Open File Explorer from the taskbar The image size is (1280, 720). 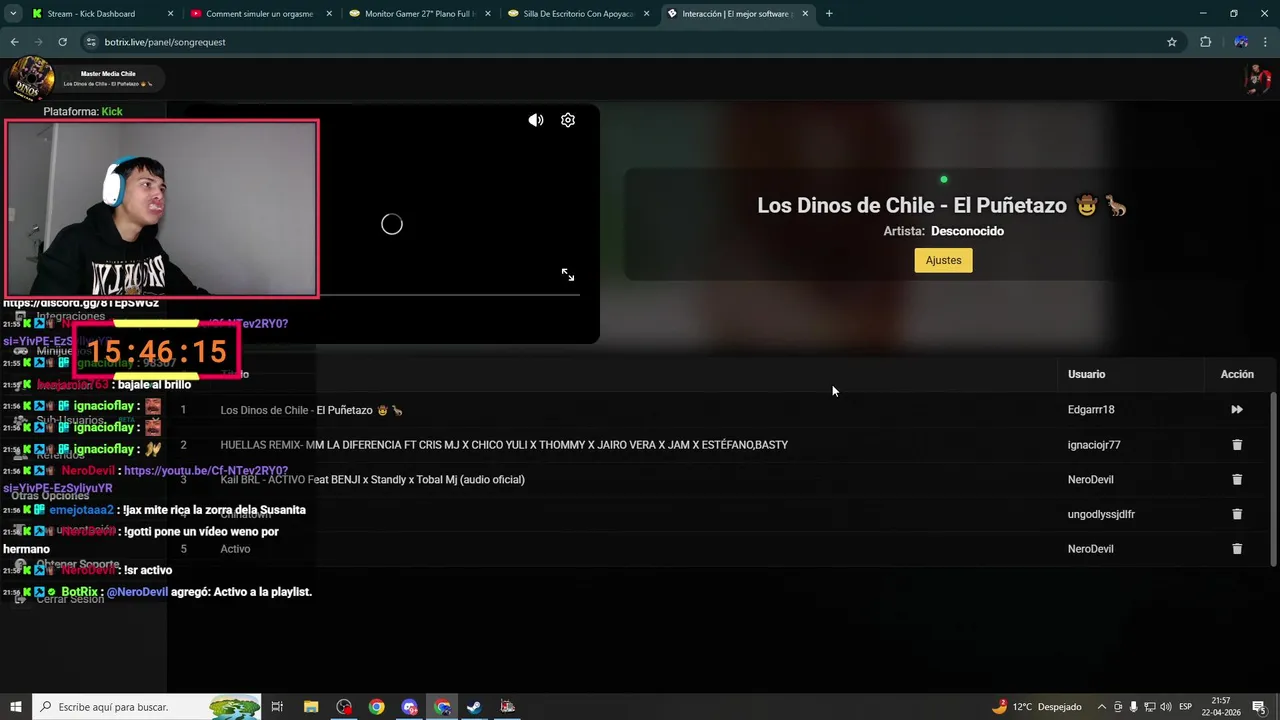(x=311, y=707)
